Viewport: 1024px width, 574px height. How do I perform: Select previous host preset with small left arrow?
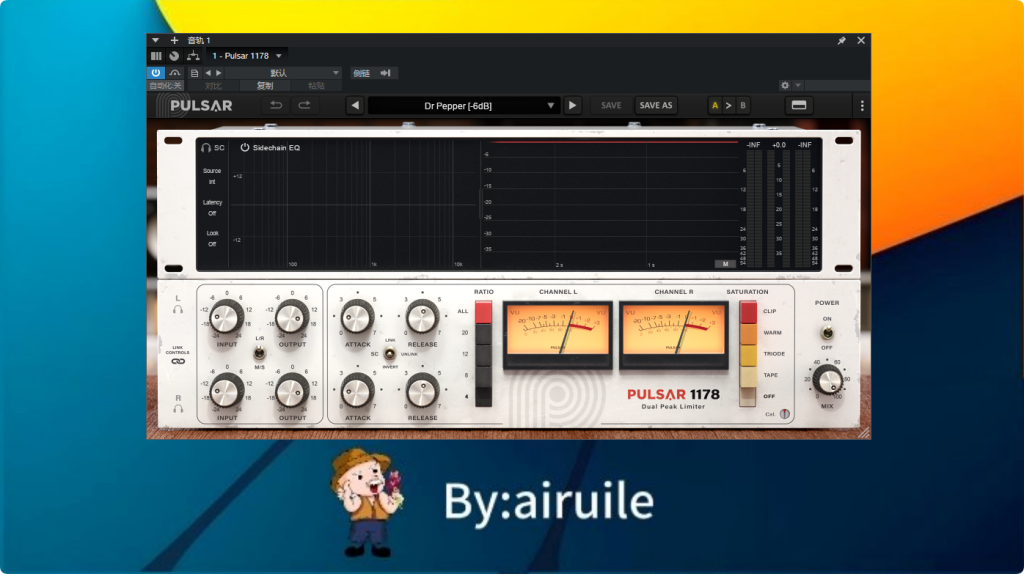click(x=208, y=73)
